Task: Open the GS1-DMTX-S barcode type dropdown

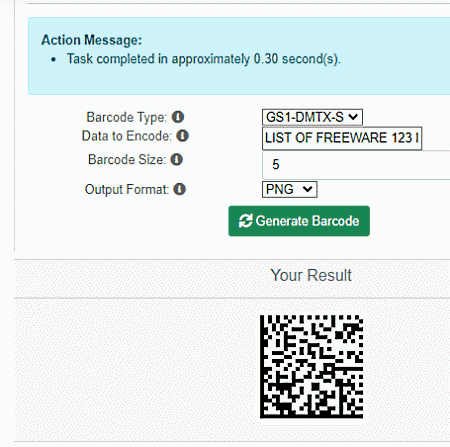Action: coord(312,117)
